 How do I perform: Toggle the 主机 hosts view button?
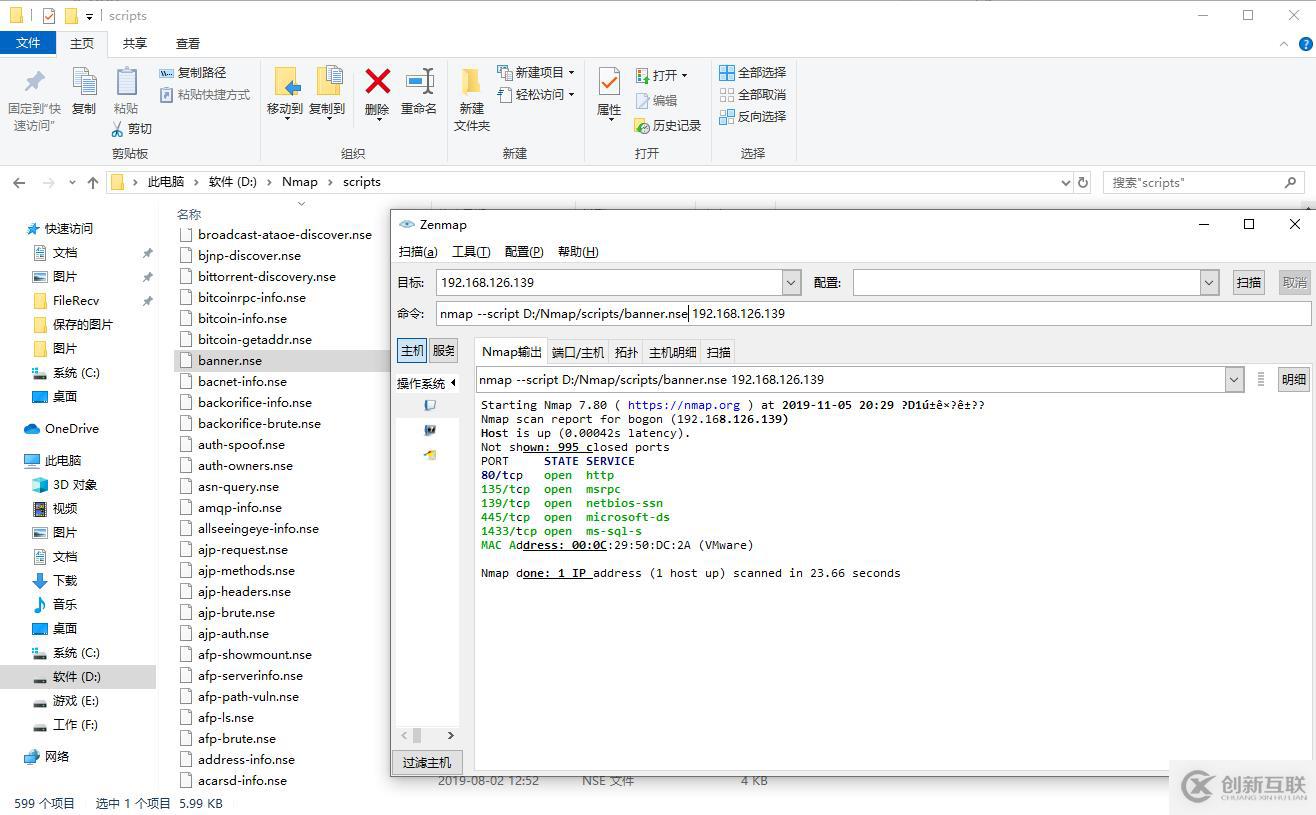(x=412, y=351)
